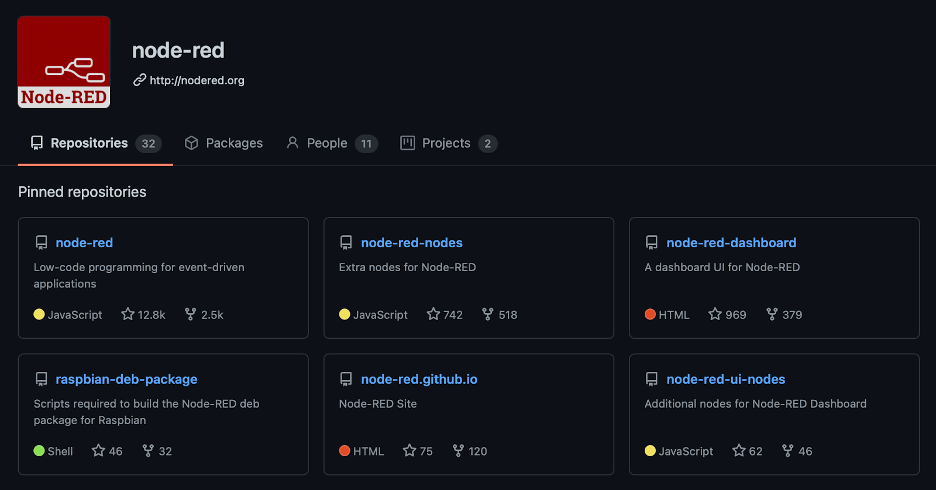This screenshot has height=490, width=936.
Task: Click the repo icon beside node-red-ui-nodes
Action: pyautogui.click(x=652, y=379)
